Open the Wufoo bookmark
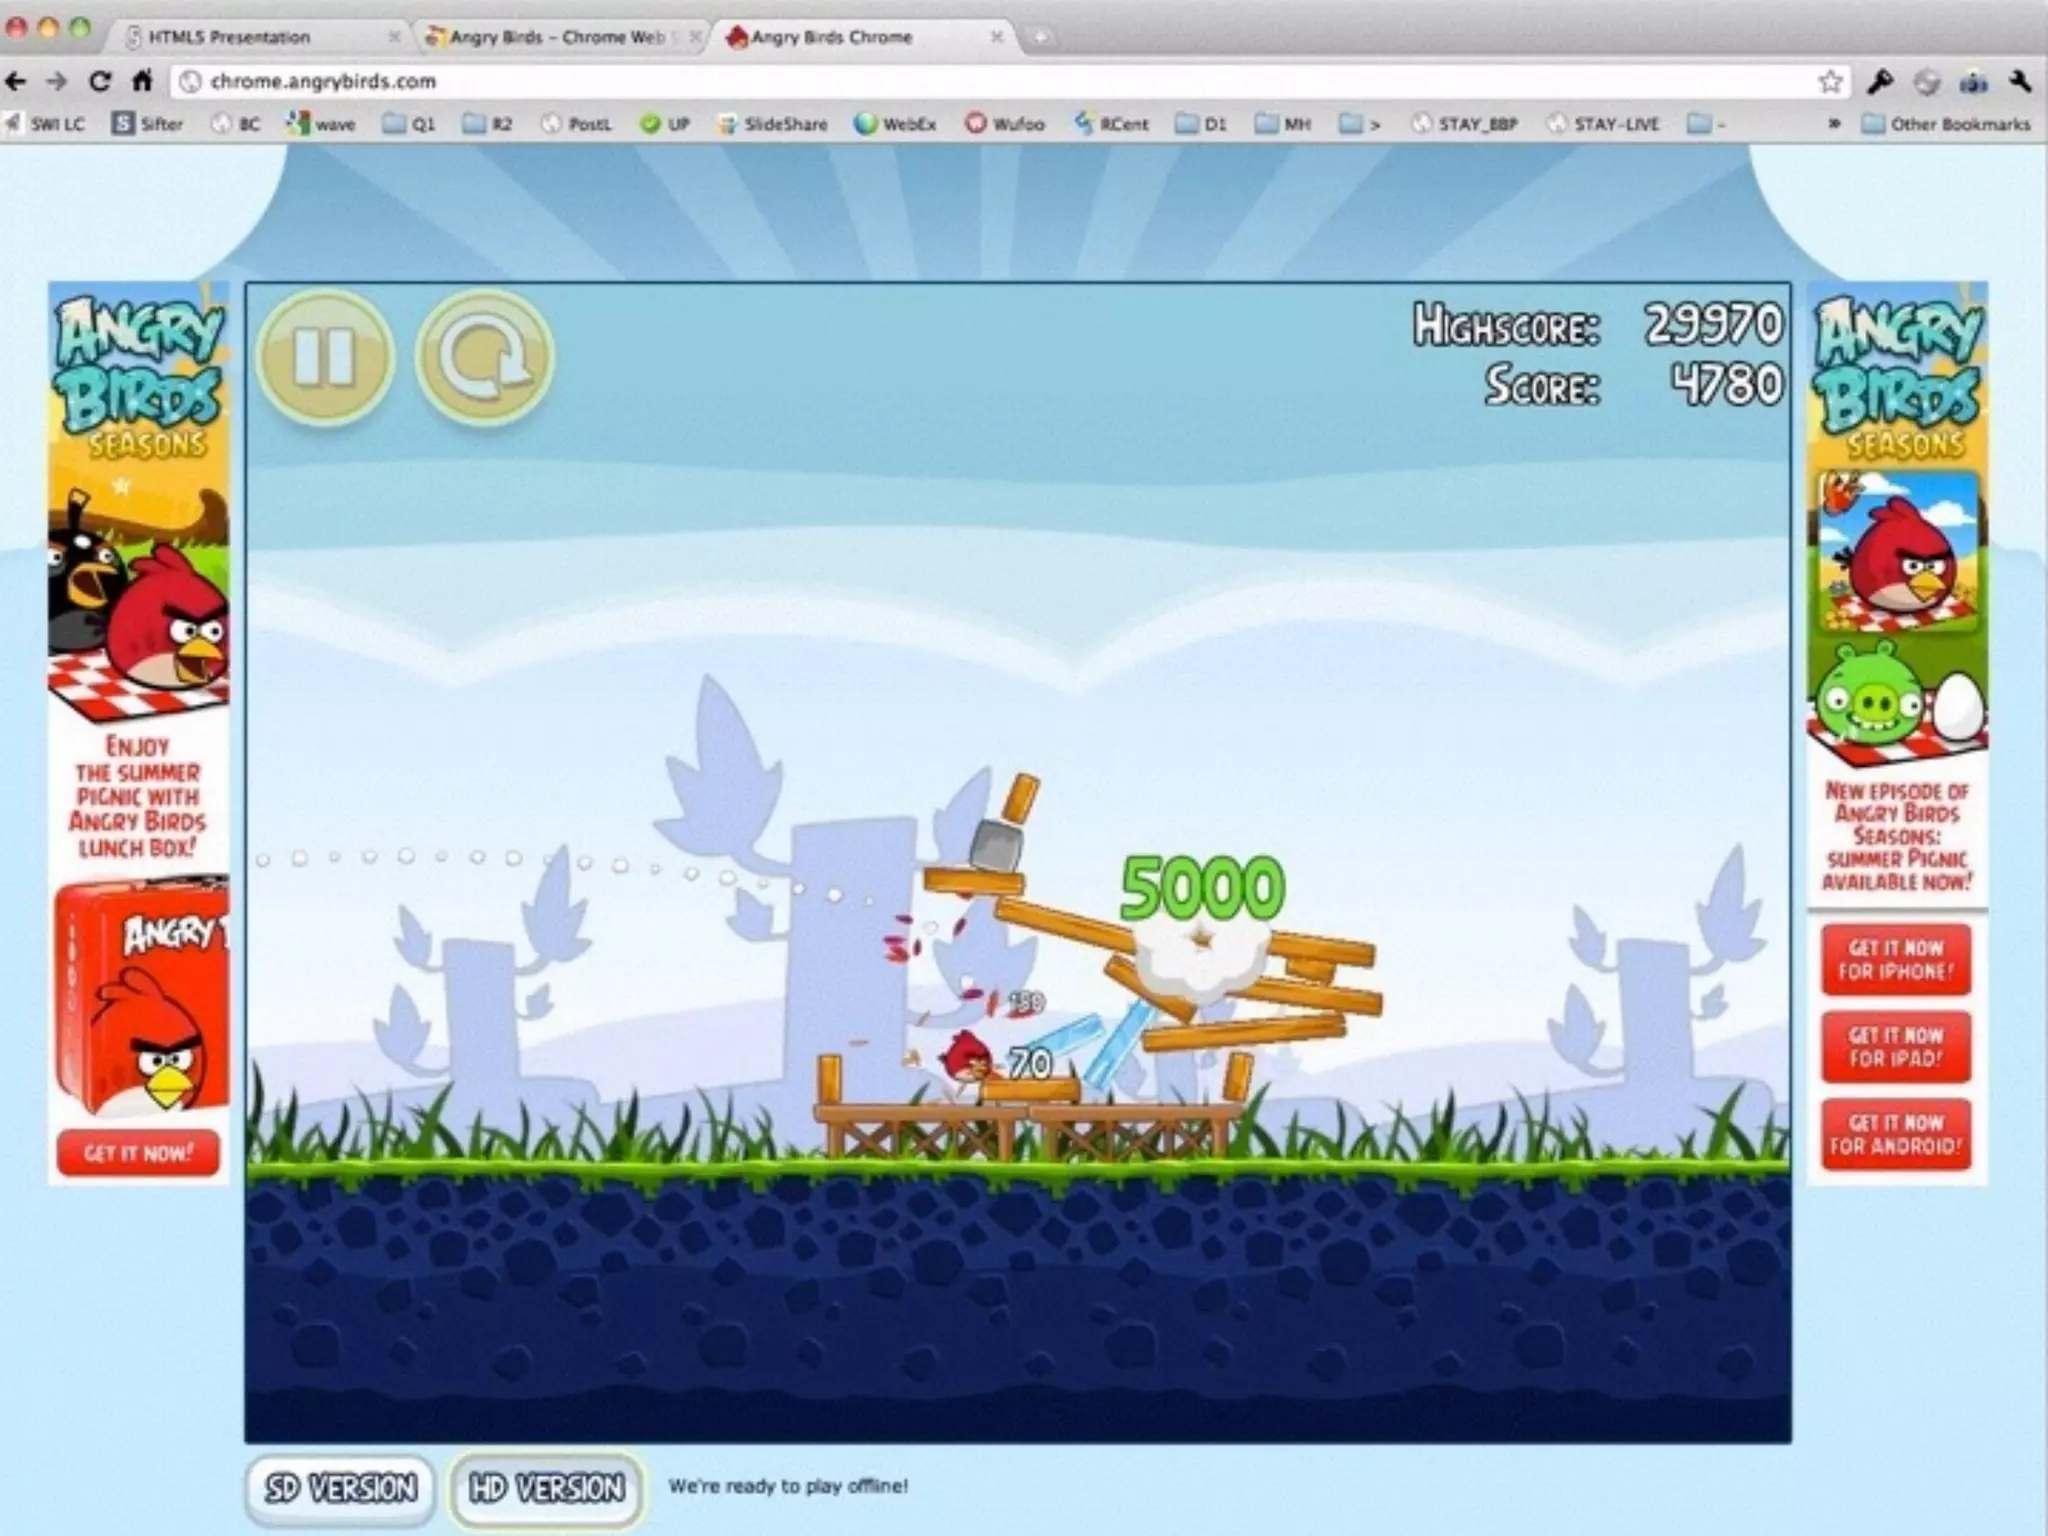 [x=1005, y=124]
